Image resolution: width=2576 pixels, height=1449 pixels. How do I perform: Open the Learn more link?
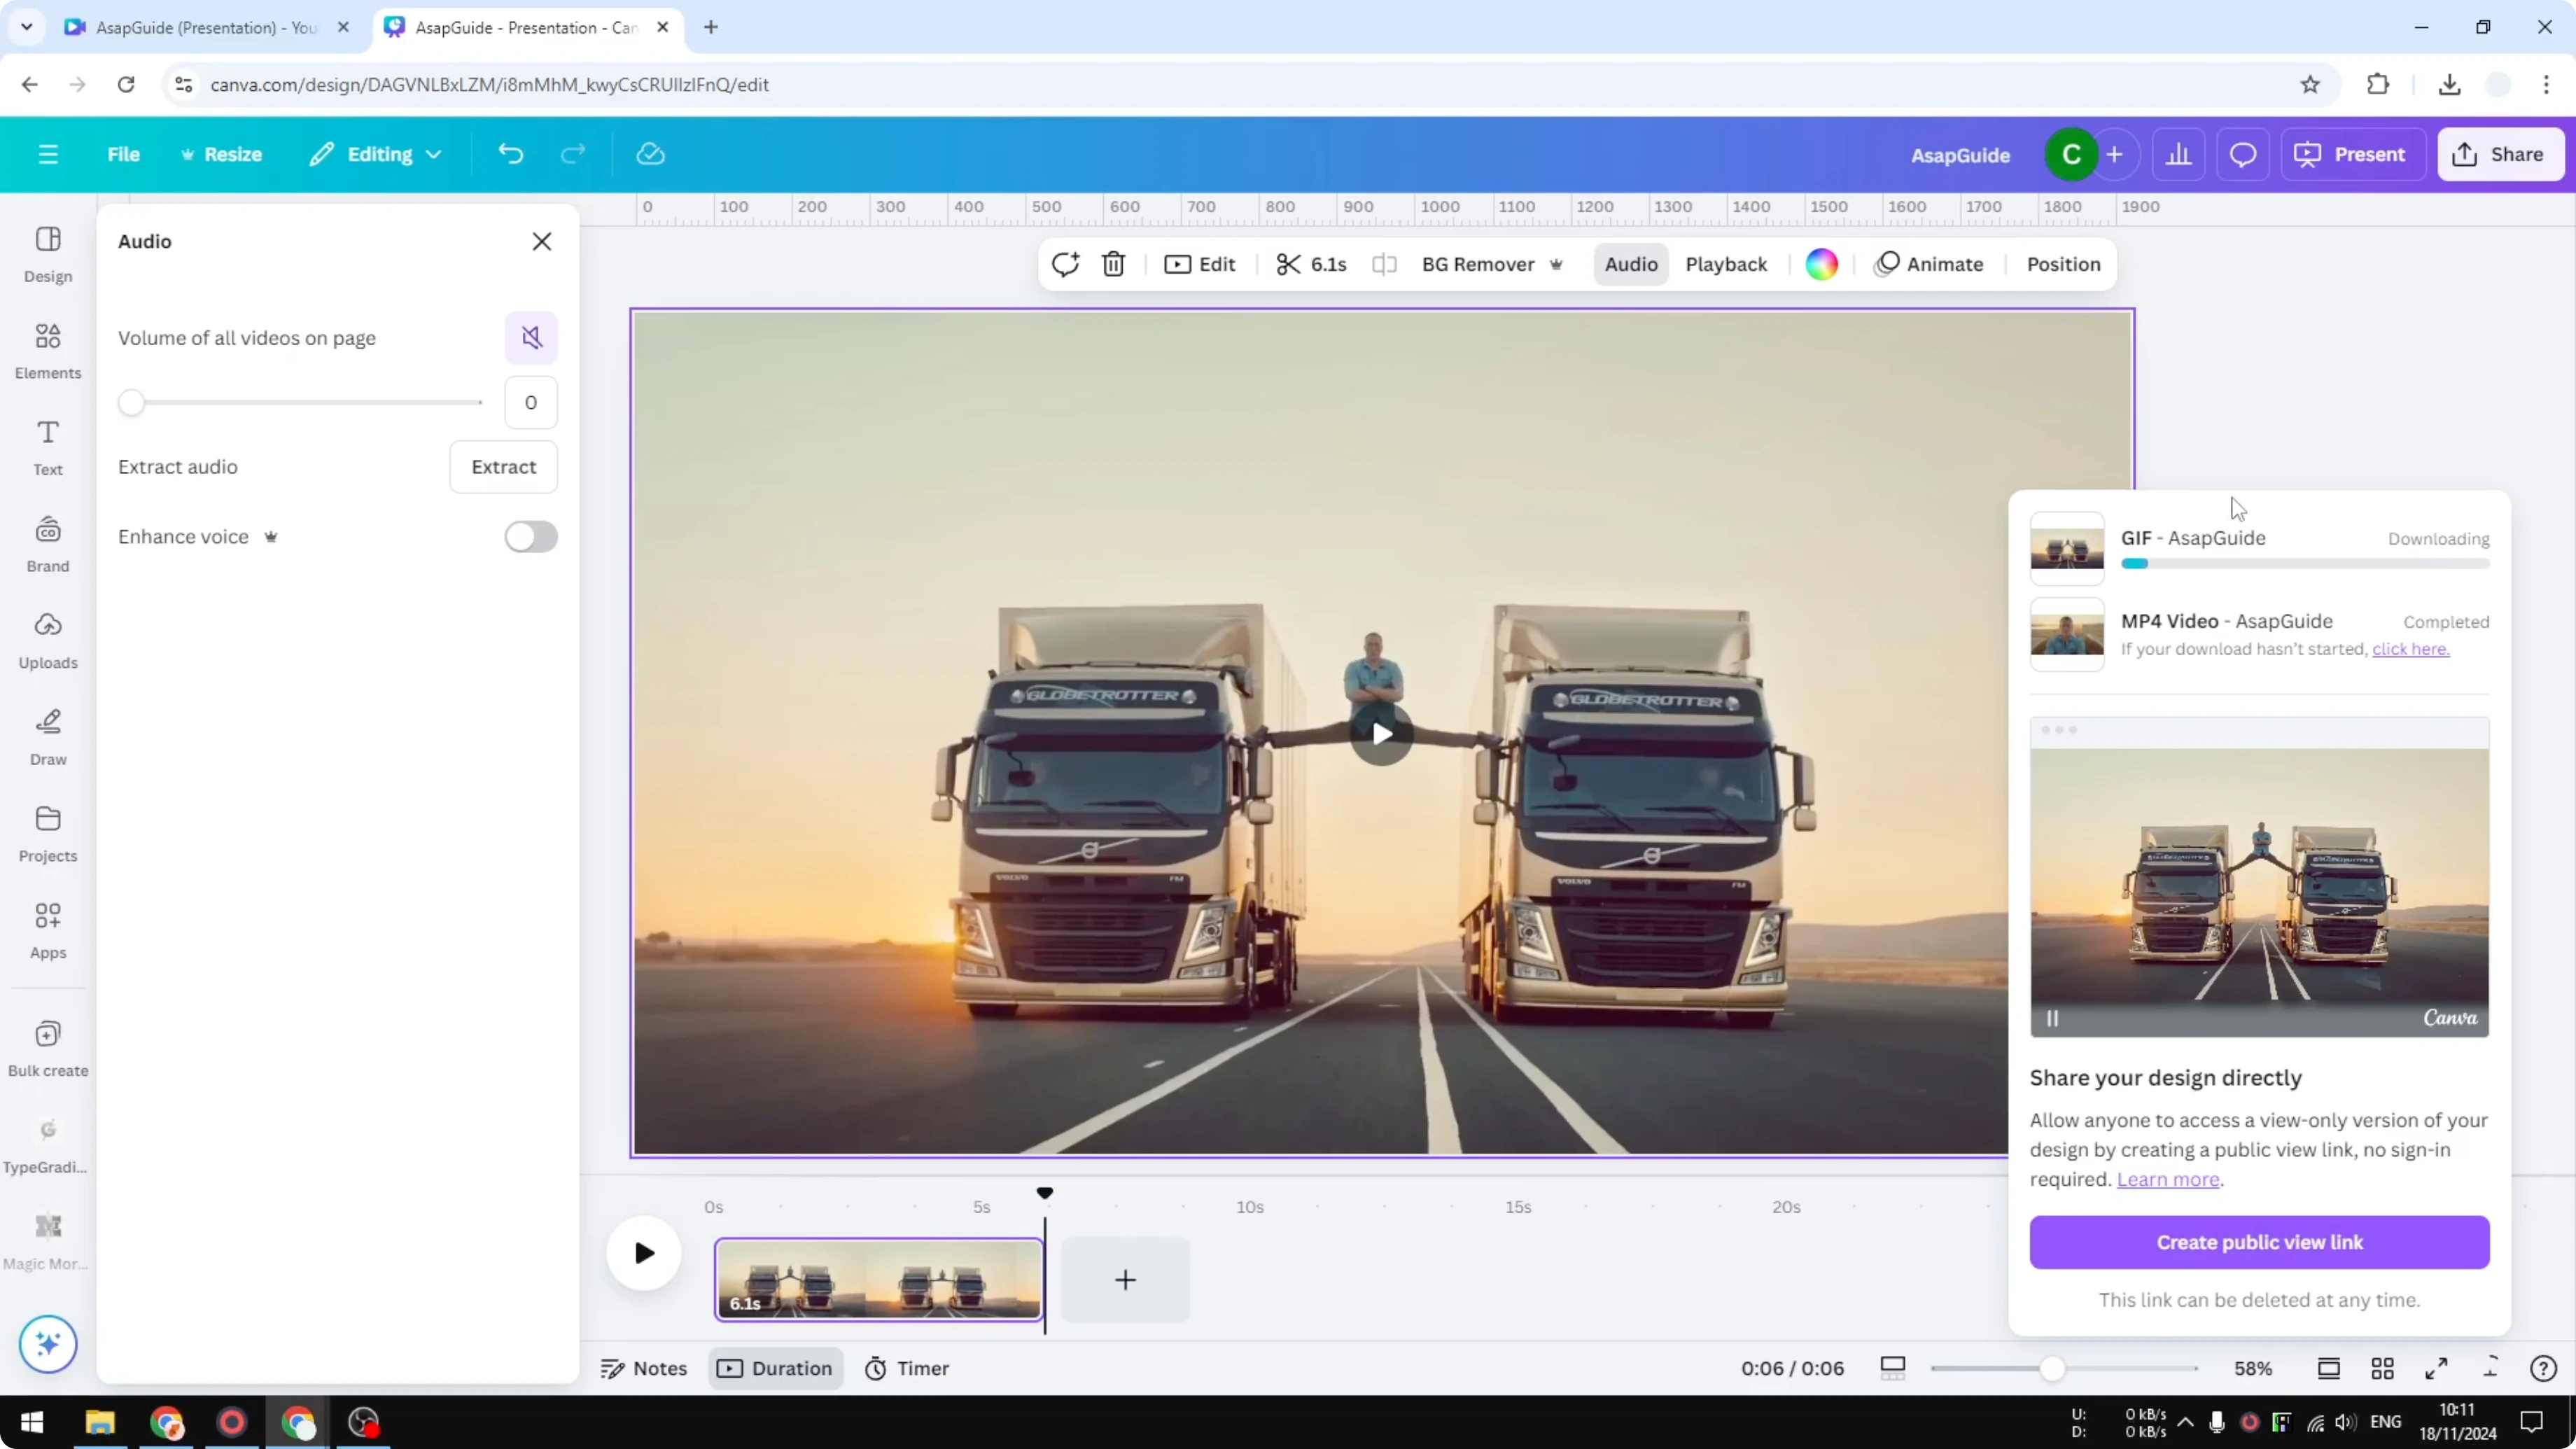[x=2168, y=1180]
